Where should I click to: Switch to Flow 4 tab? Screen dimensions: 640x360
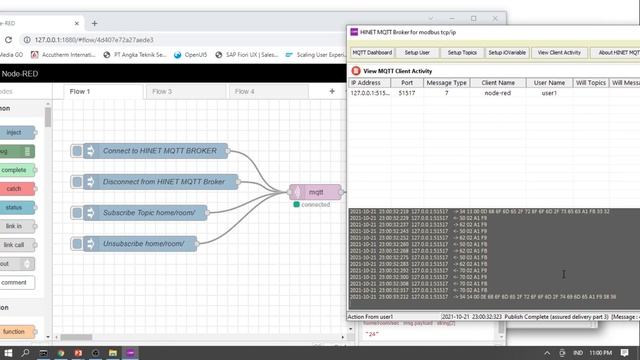tap(269, 92)
